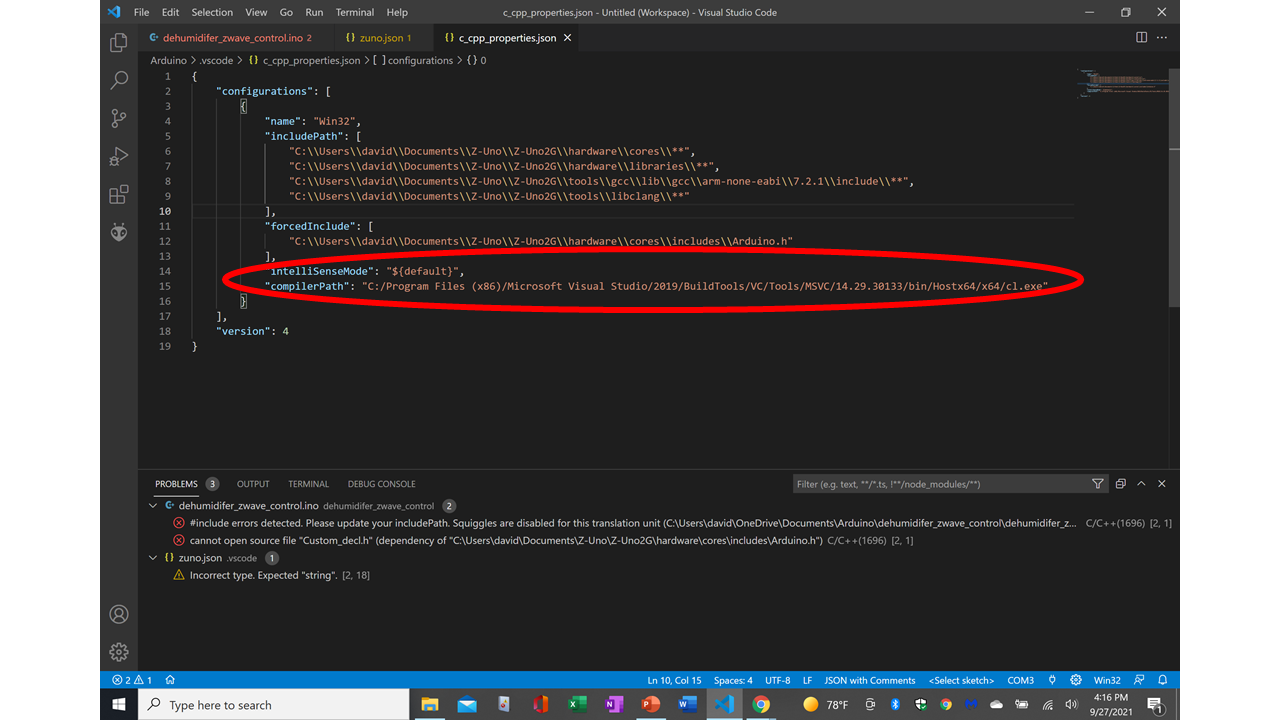The width and height of the screenshot is (1280, 720).
Task: Open the File menu
Action: click(141, 12)
